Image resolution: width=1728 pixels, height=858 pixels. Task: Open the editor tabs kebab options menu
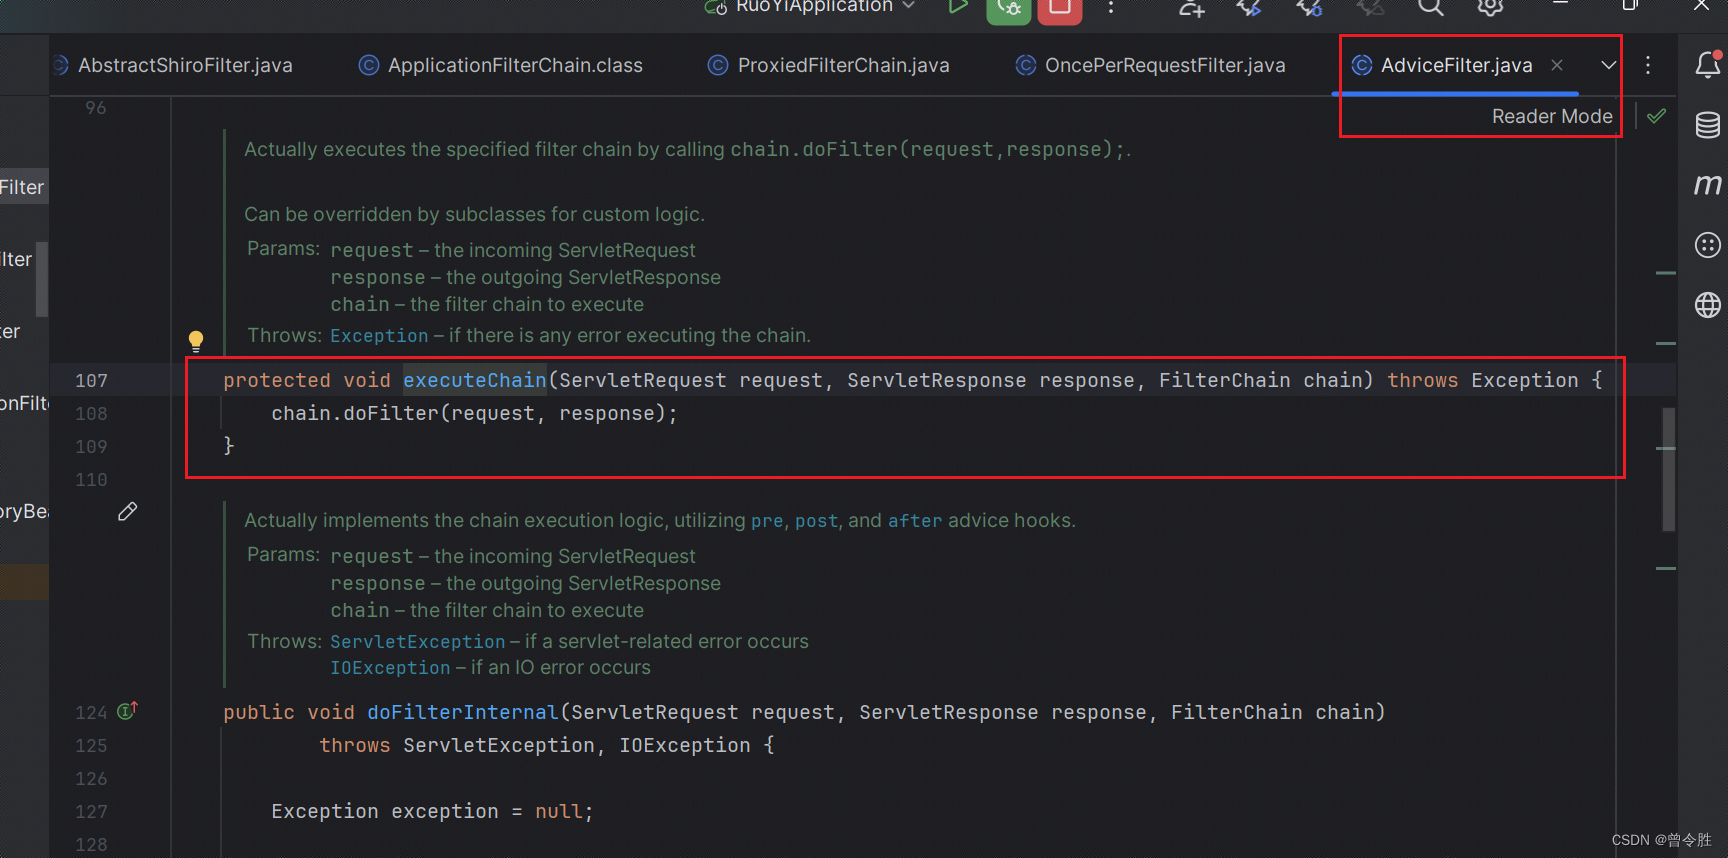pyautogui.click(x=1648, y=65)
